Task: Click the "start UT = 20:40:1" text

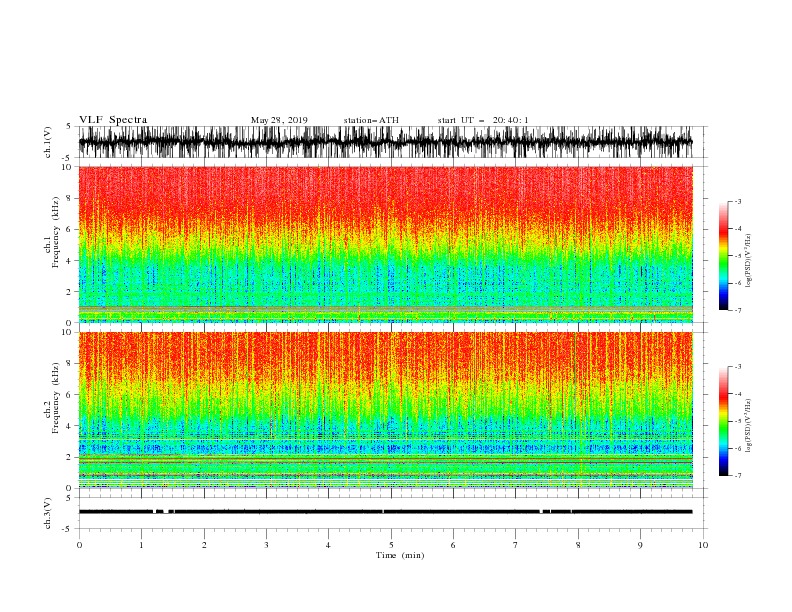Action: 482,120
